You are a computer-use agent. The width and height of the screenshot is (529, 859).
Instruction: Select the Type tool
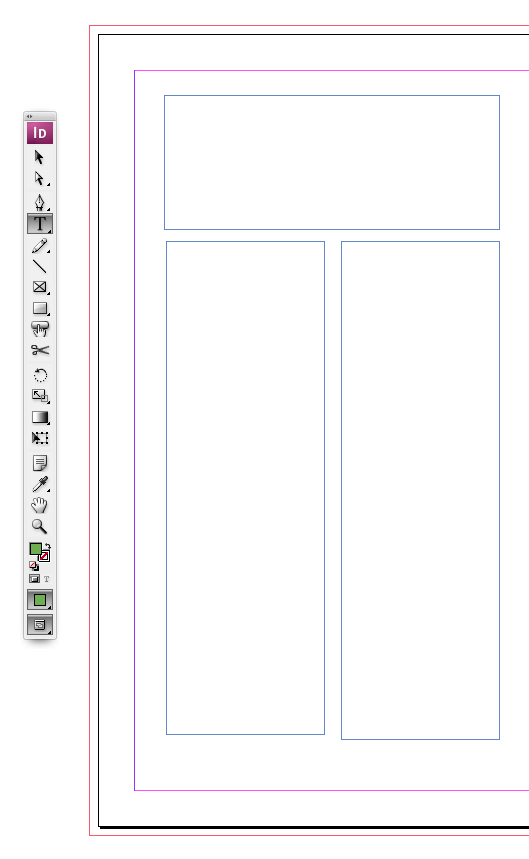[x=40, y=224]
